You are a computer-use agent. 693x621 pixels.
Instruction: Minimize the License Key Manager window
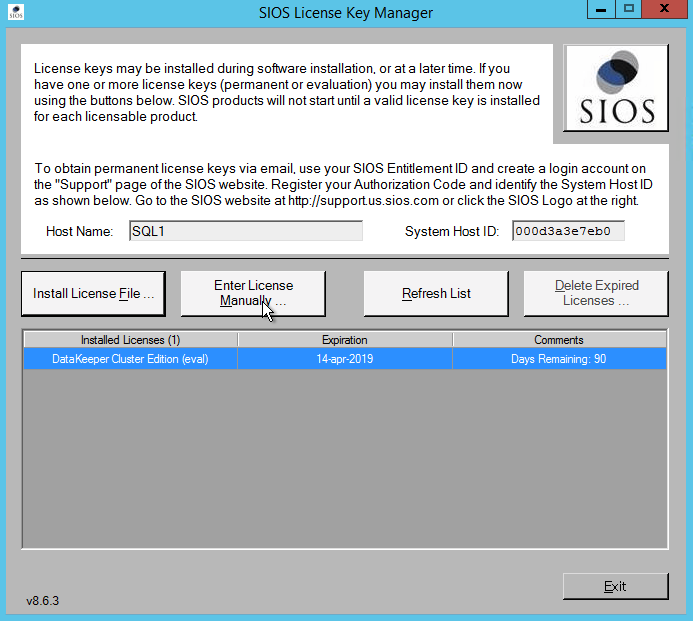click(x=600, y=10)
